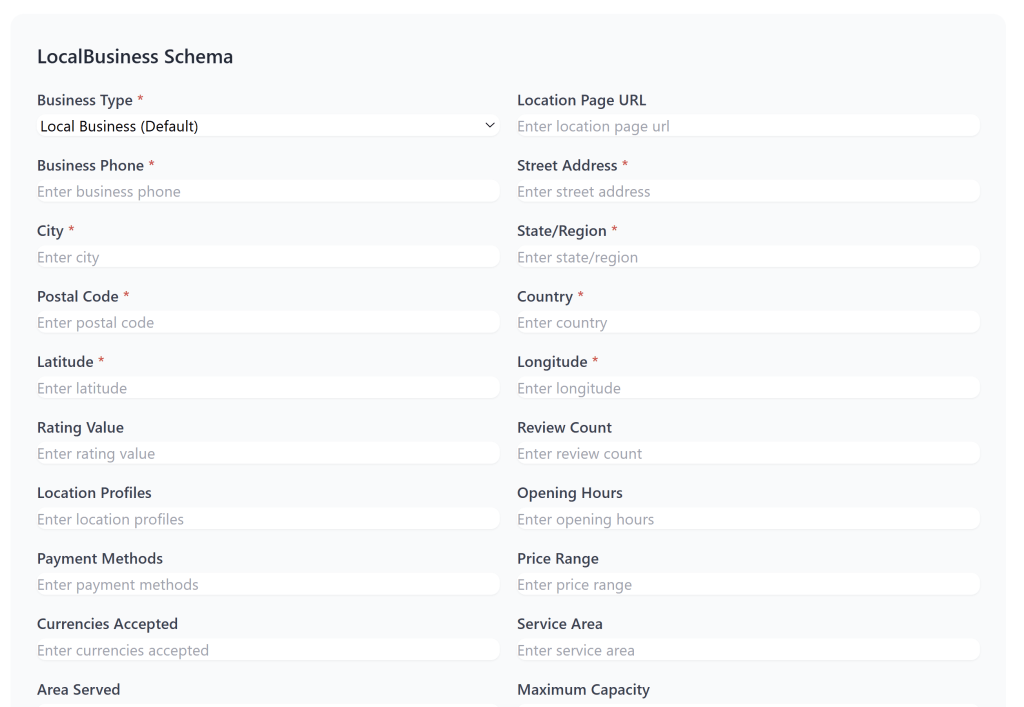This screenshot has height=707, width=1024.
Task: Click the Price Range text box
Action: [x=747, y=585]
